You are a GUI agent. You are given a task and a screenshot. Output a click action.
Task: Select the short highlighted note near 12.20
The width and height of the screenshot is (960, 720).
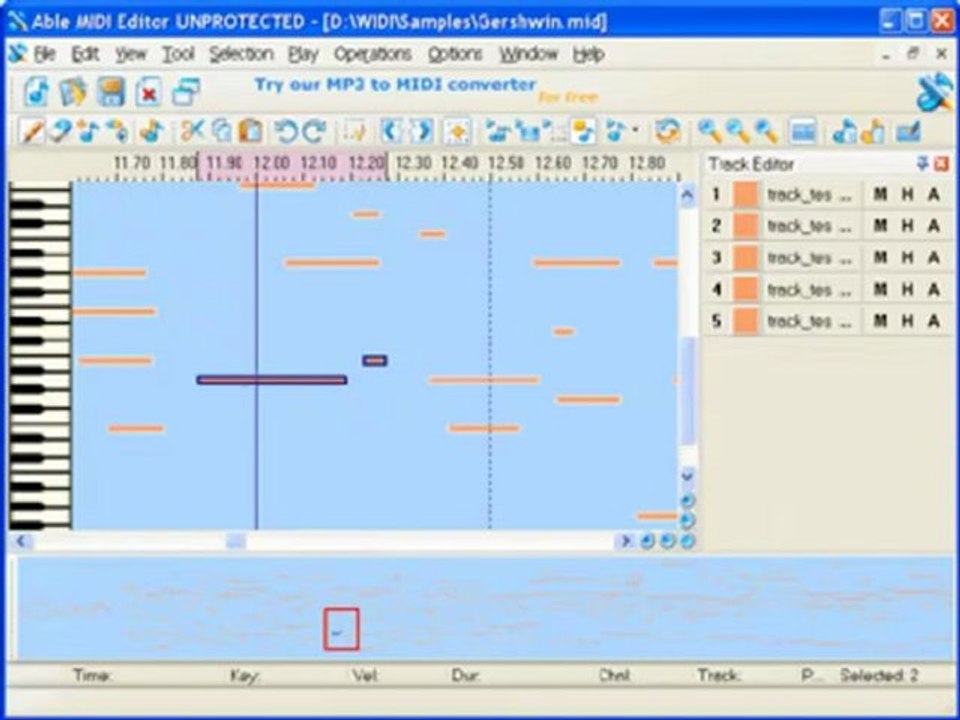(375, 361)
